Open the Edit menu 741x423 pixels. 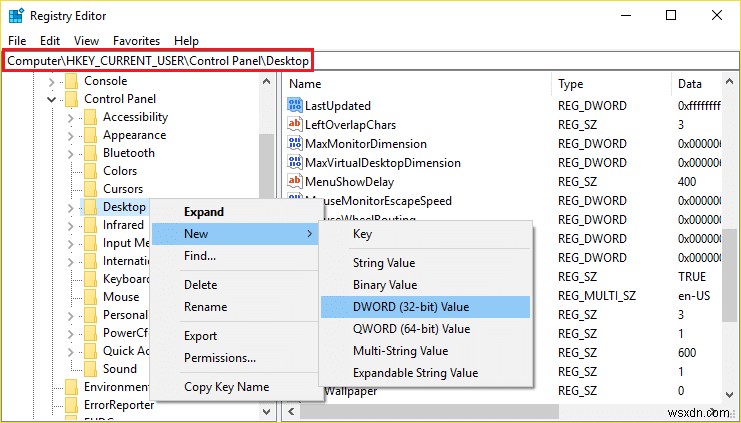point(50,41)
